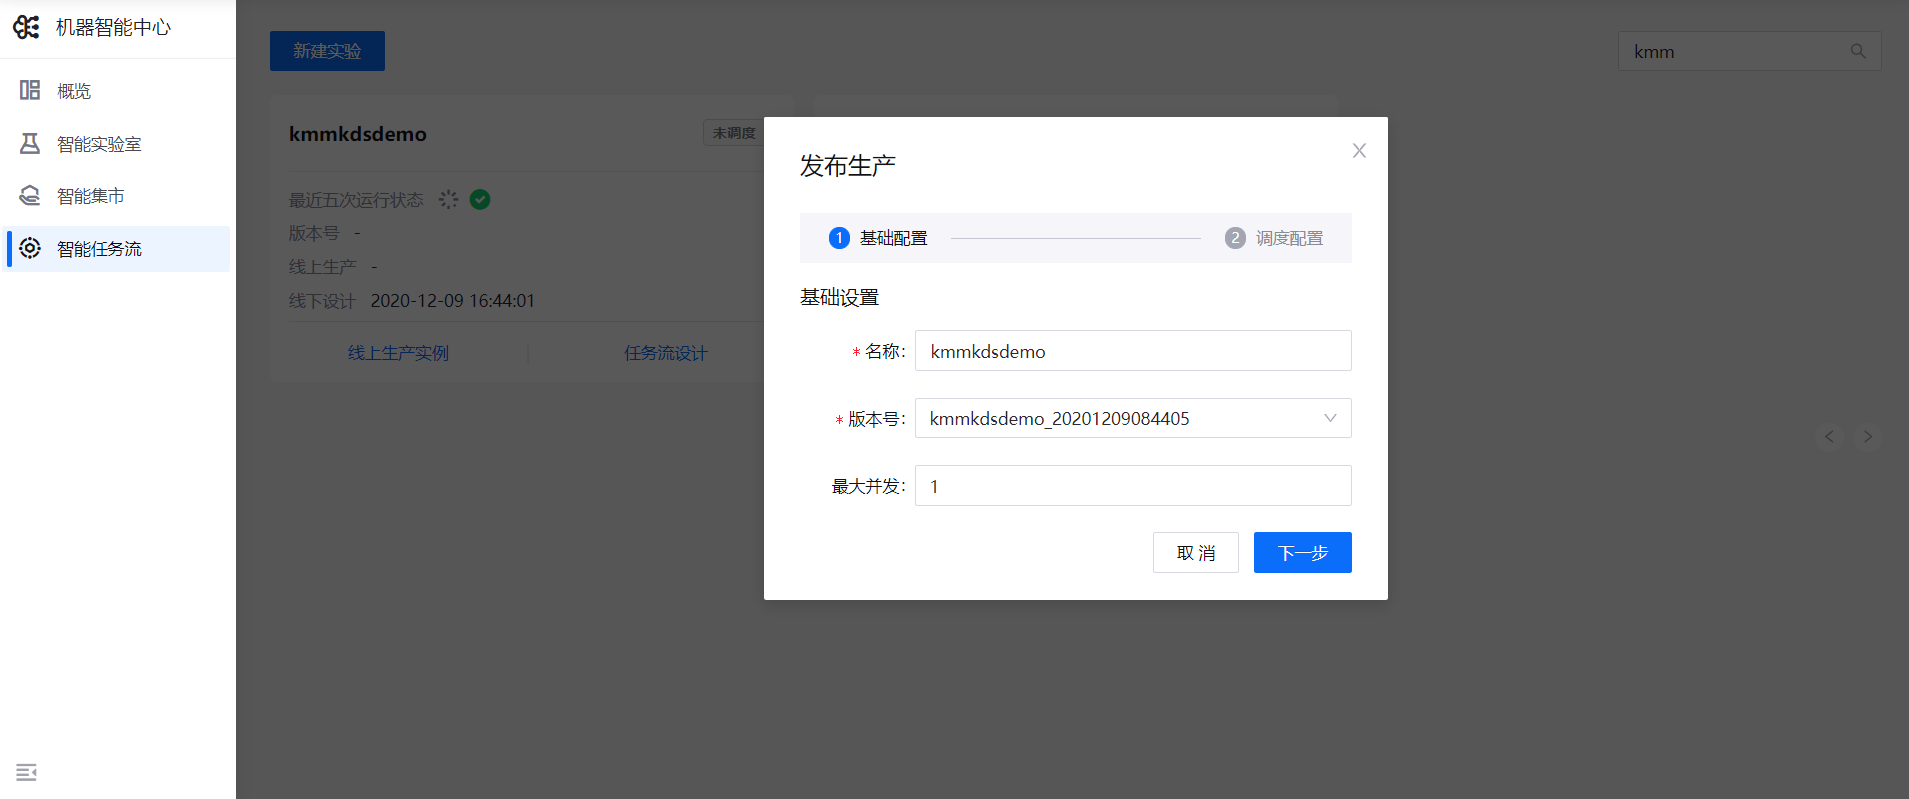Click the 2020-12-09 16:44:01 timestamp
1909x799 pixels.
coord(453,301)
